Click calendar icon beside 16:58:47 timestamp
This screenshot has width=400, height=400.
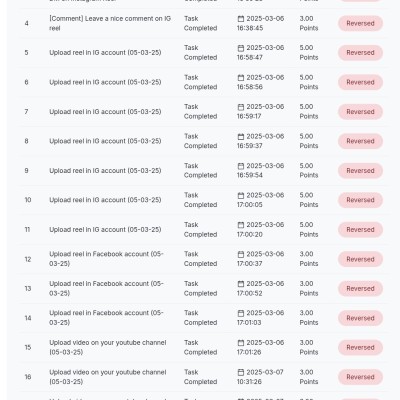(x=241, y=48)
